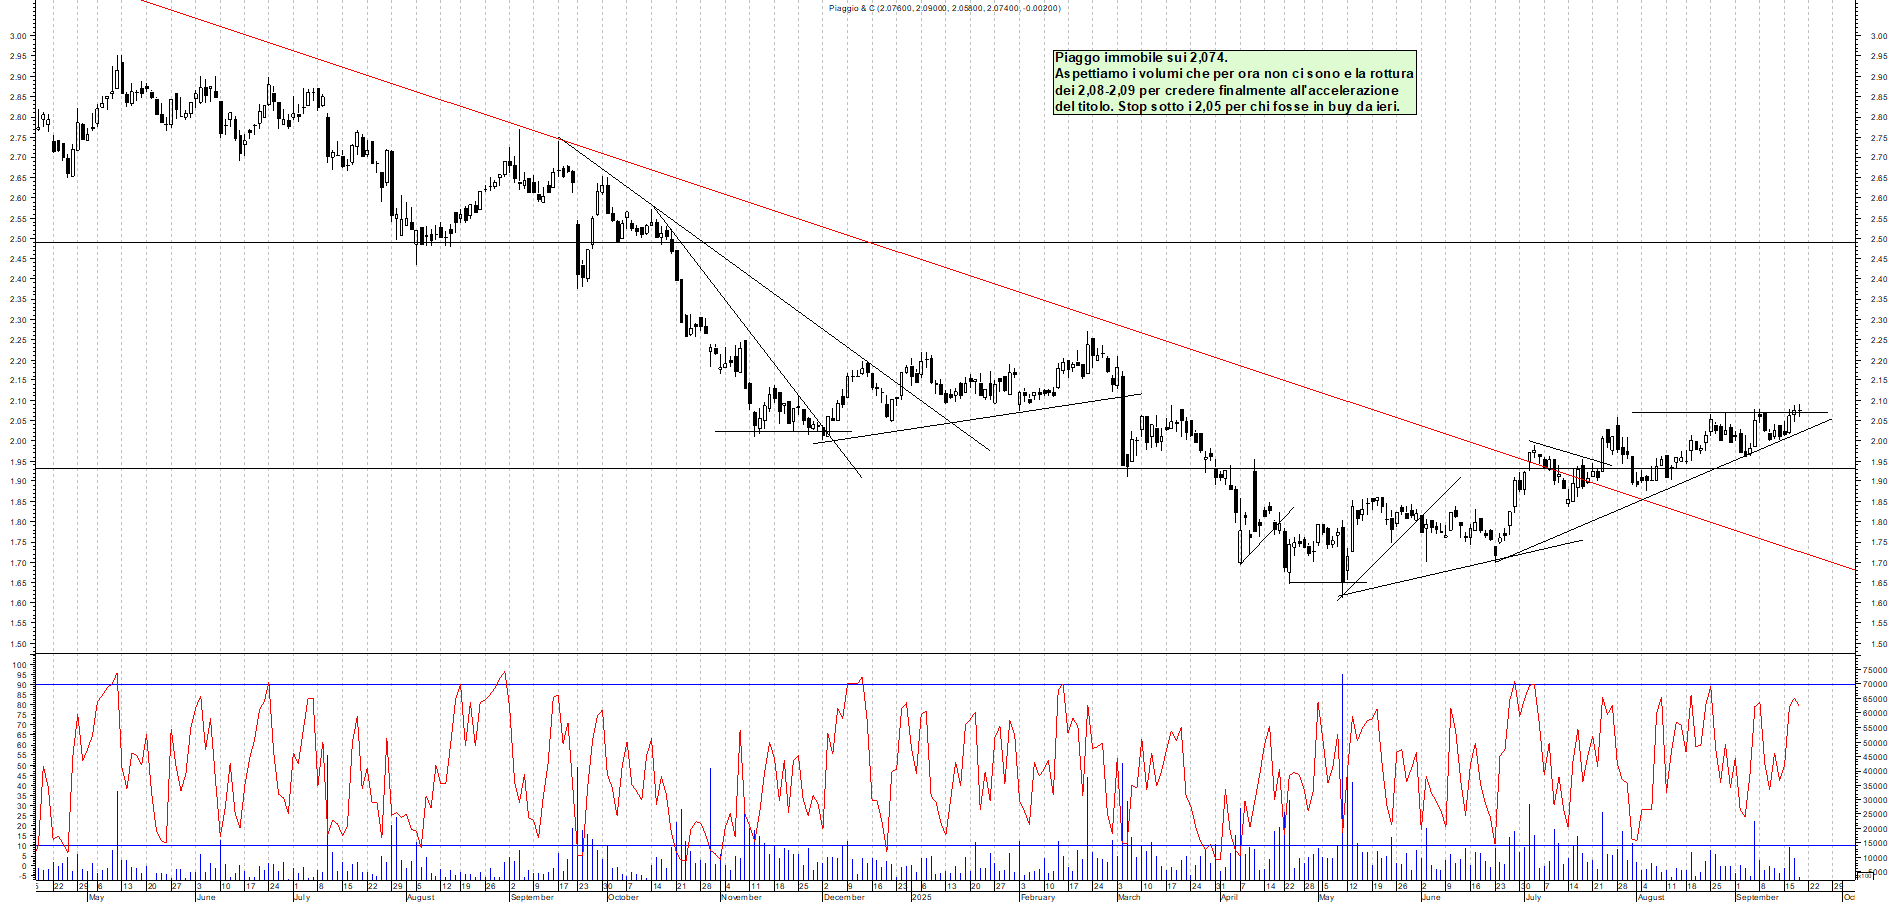Click the 2.75 price label on left axis
This screenshot has height=902, width=1890.
point(18,137)
